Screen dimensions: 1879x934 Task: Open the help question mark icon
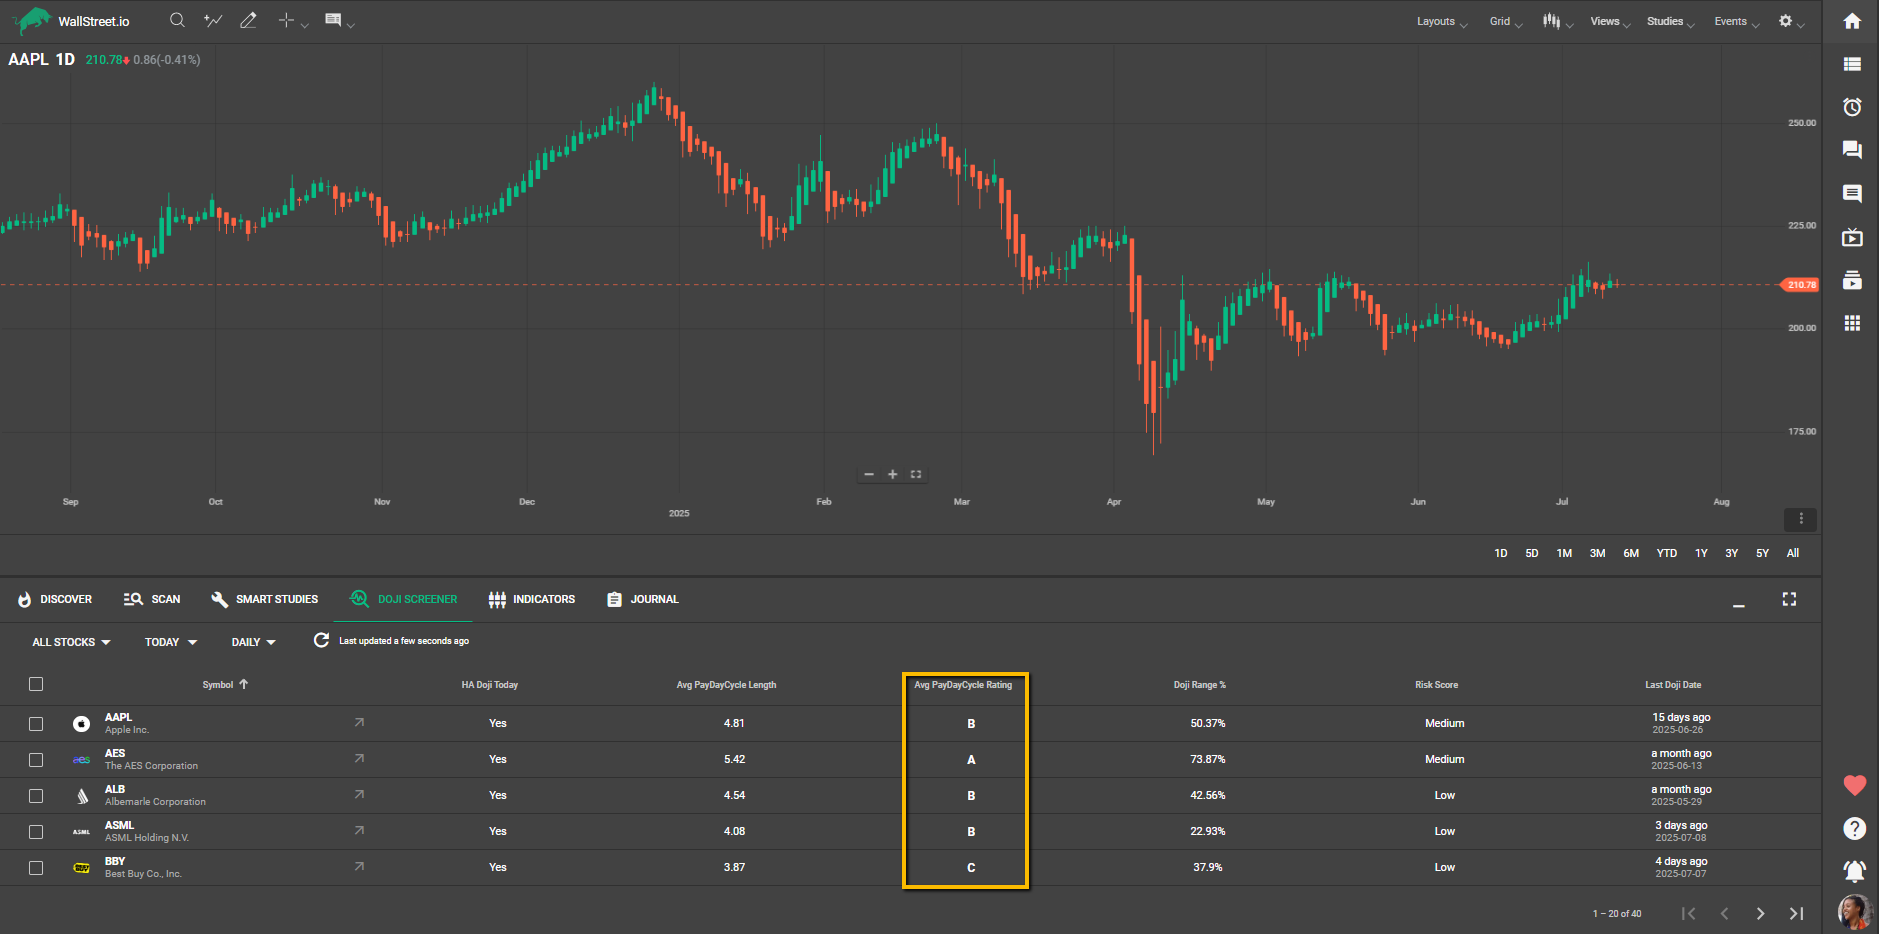[x=1854, y=828]
